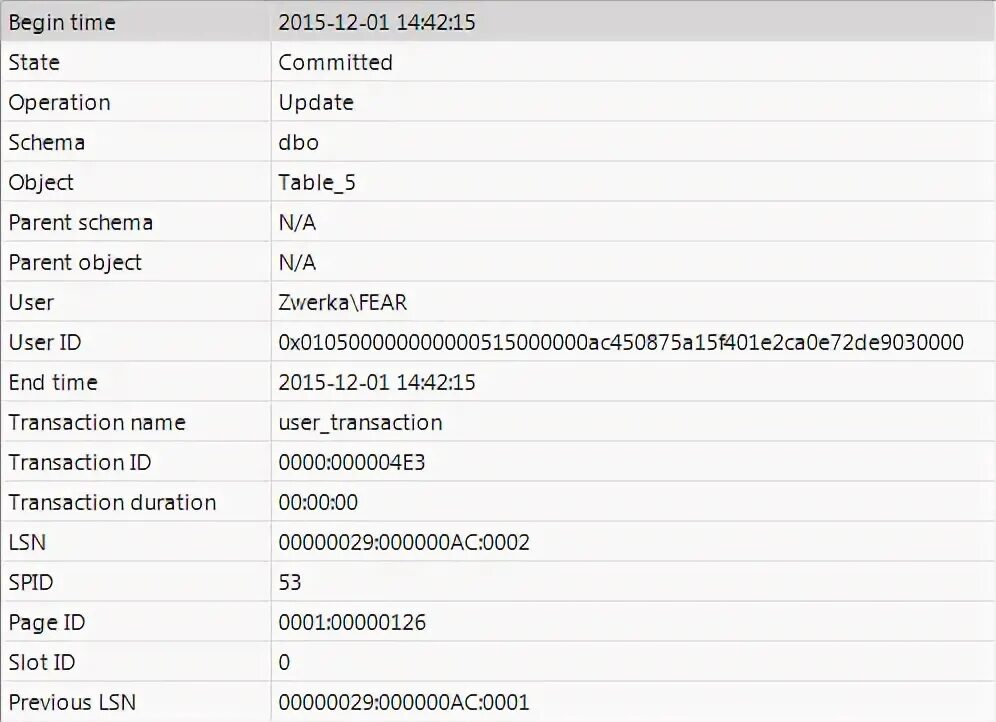Click the 'Zwerka\FEAR' user value

[x=342, y=302]
